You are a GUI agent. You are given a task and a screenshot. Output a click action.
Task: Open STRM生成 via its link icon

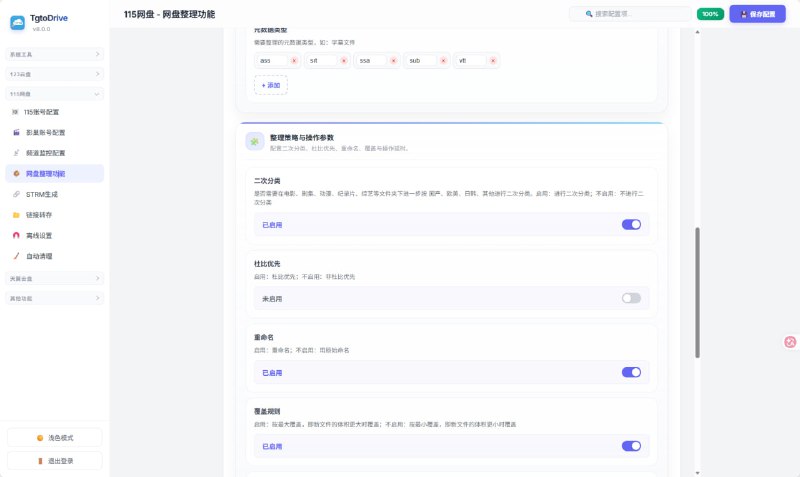(x=16, y=194)
